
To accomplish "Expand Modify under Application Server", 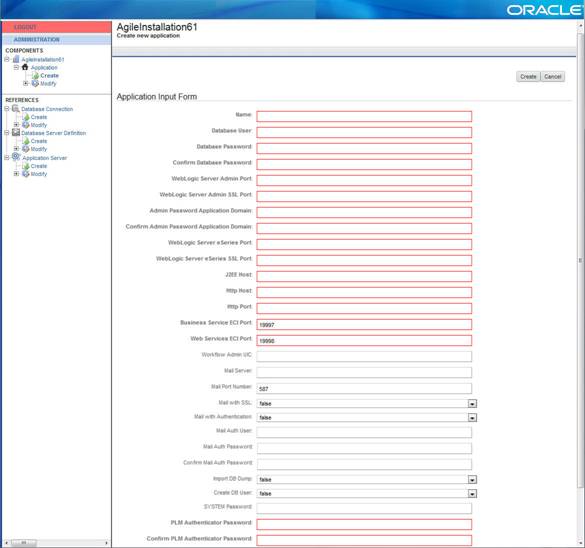I will (16, 173).
